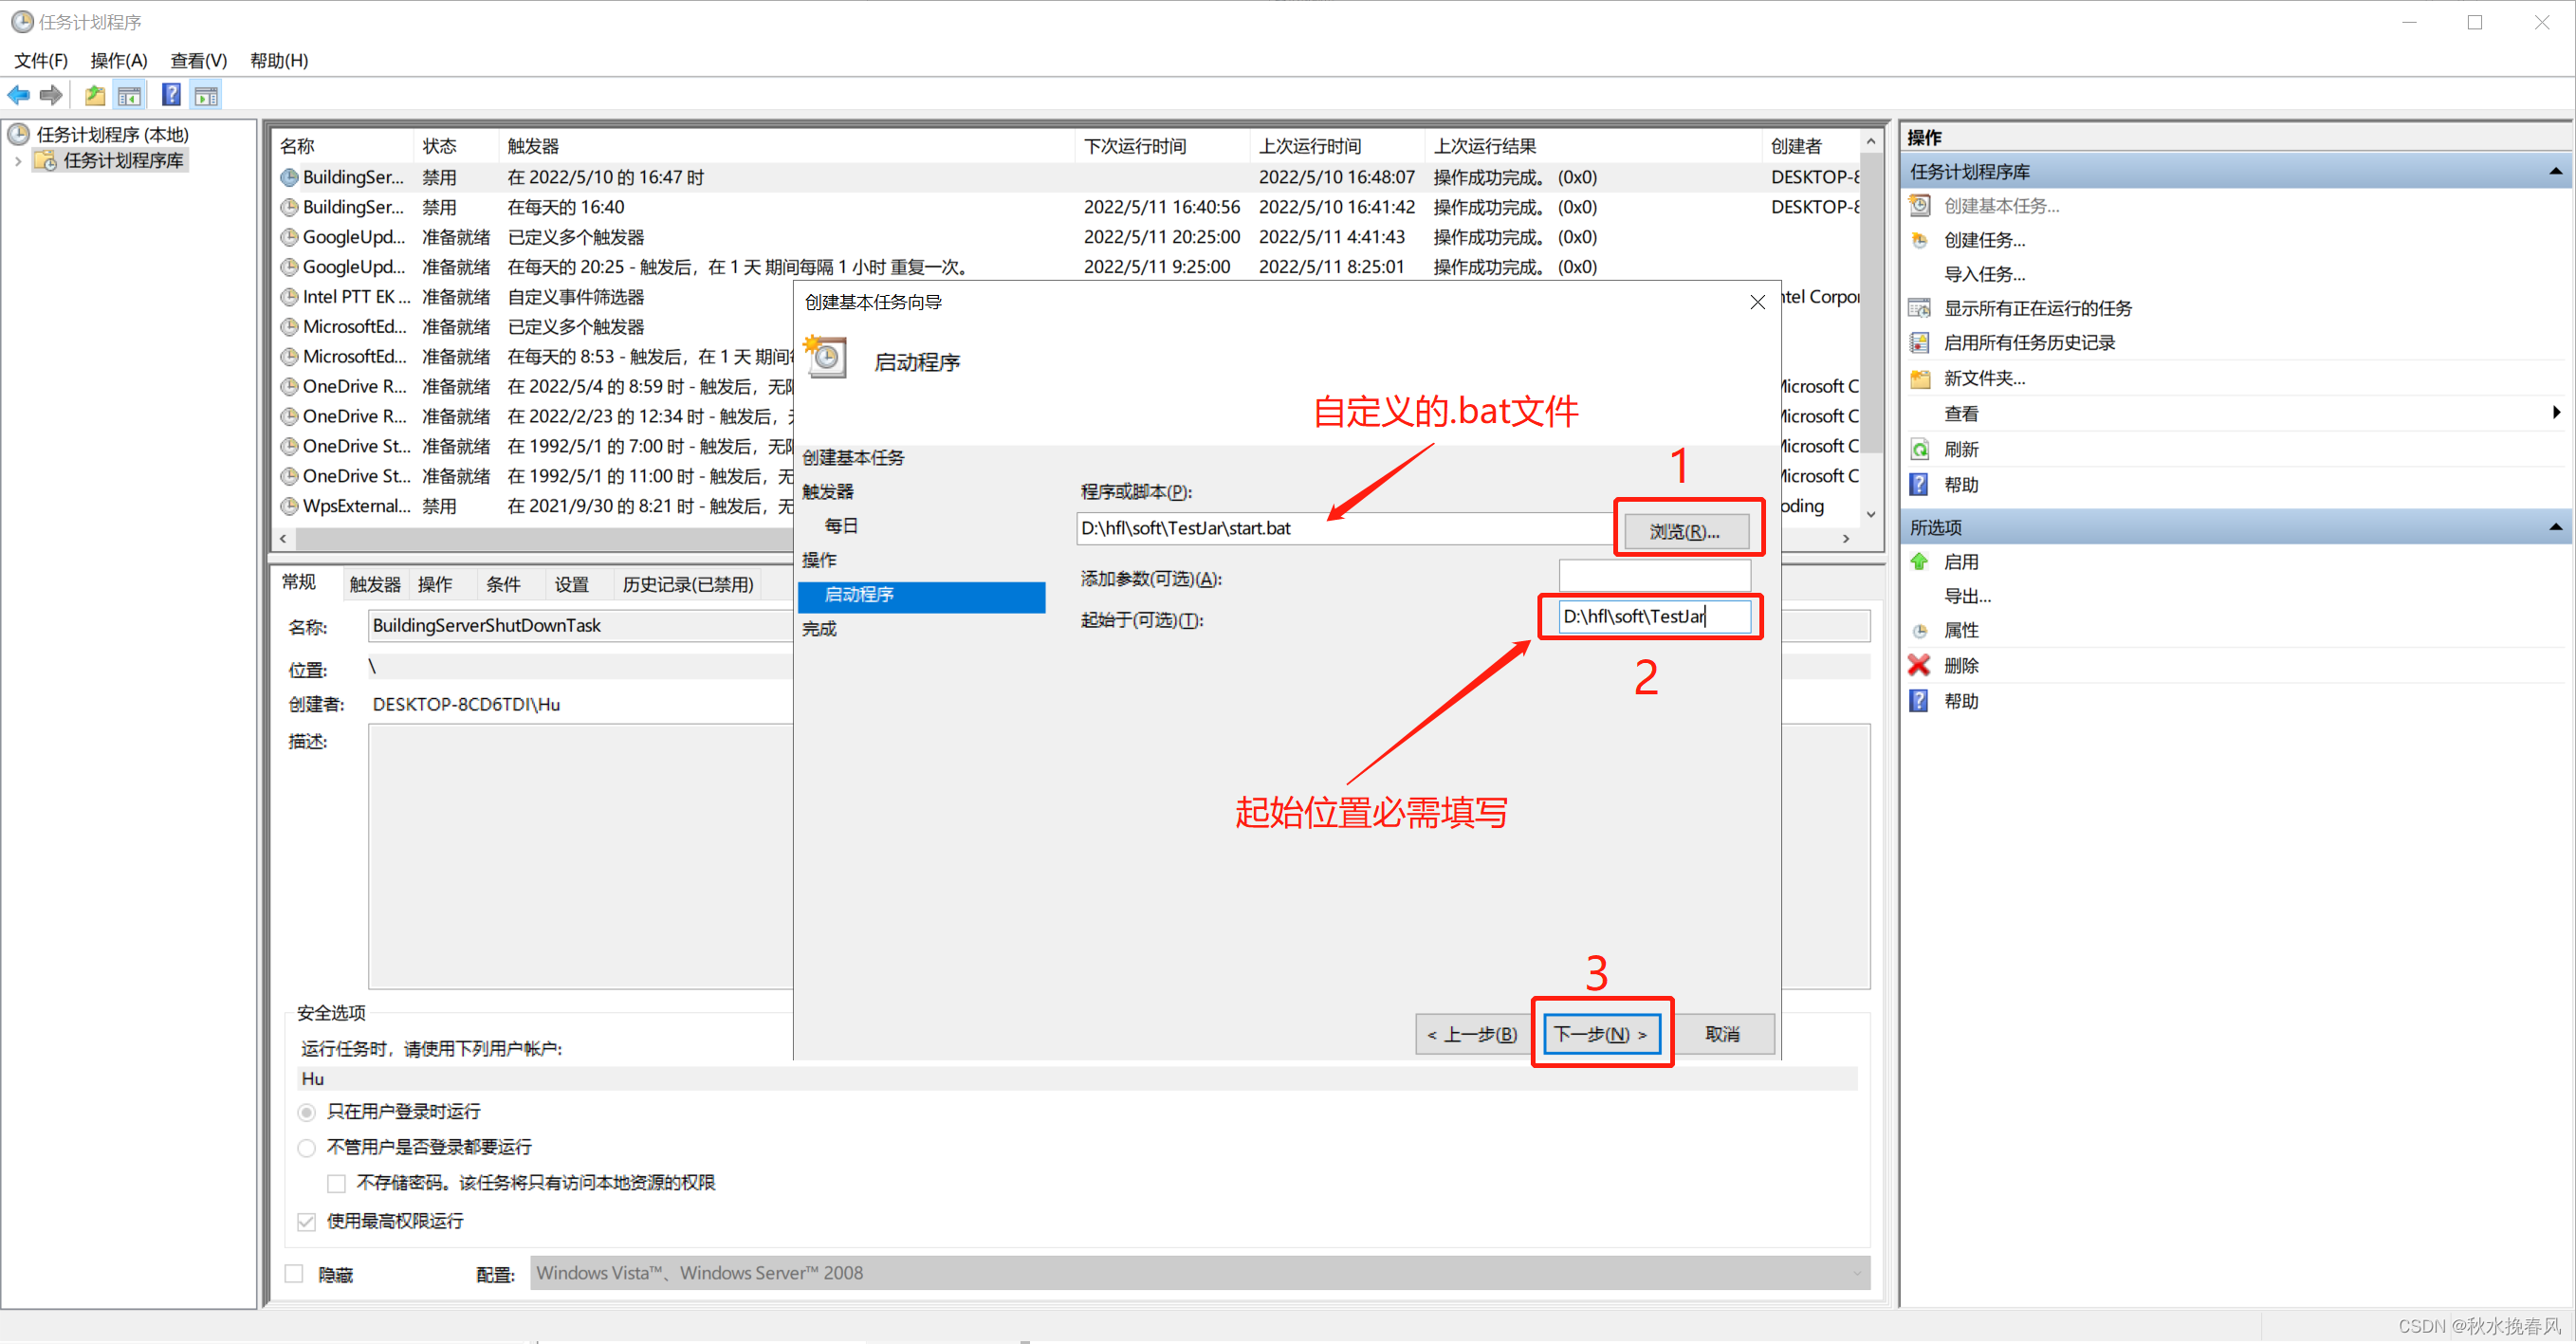Click the wizard clock icon beside 启动程序

click(x=826, y=357)
